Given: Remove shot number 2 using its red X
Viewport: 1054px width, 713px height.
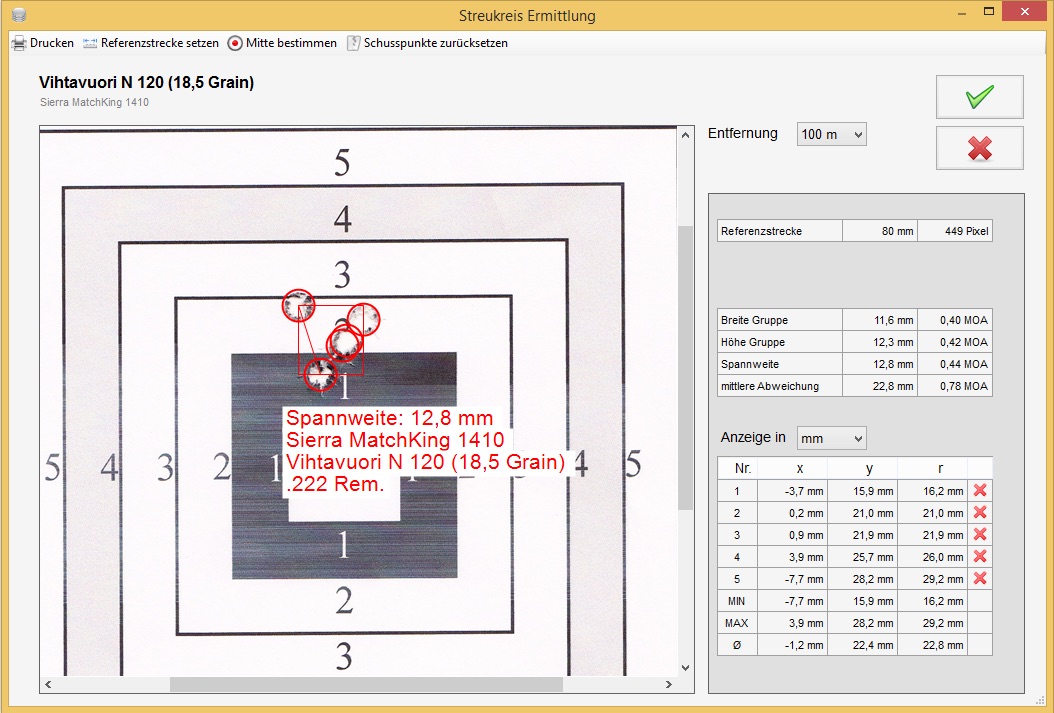Looking at the screenshot, I should point(980,513).
